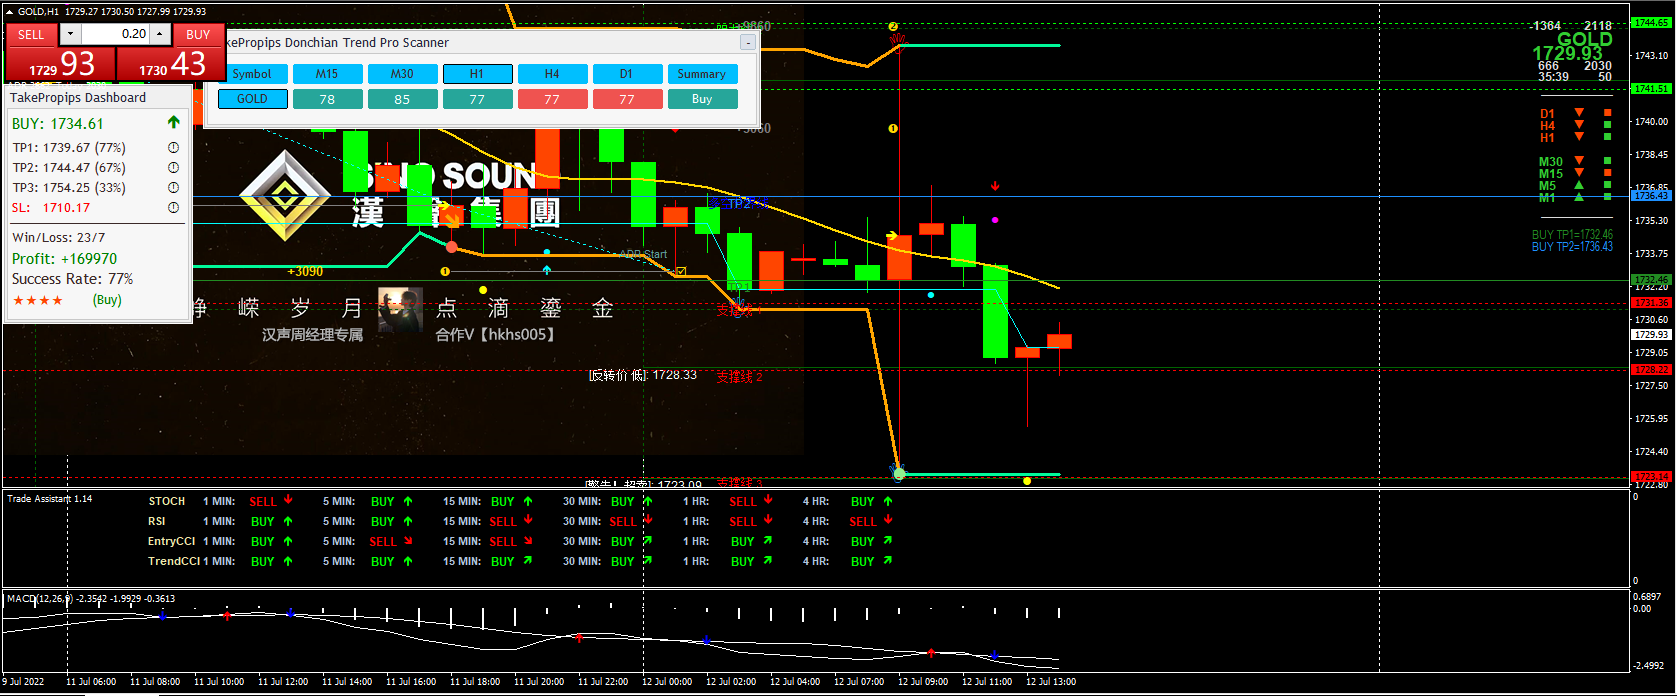Click the TakePropips Dashboard title
1677x696 pixels.
(78, 98)
